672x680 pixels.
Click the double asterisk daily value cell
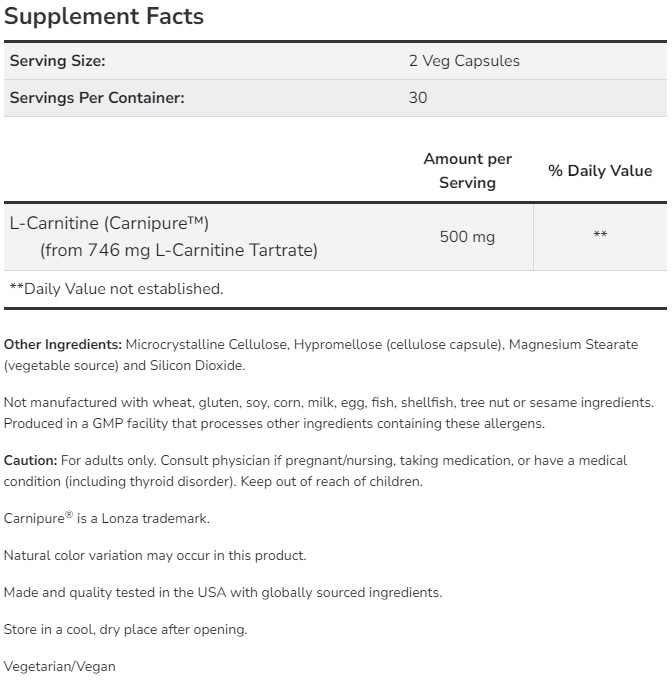[600, 237]
